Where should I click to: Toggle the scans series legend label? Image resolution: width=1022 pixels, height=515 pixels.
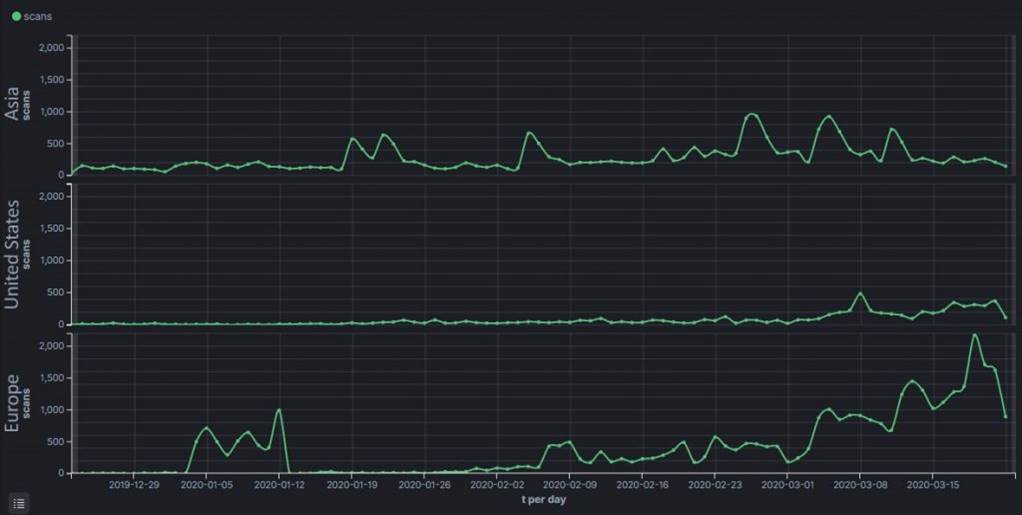[x=38, y=17]
